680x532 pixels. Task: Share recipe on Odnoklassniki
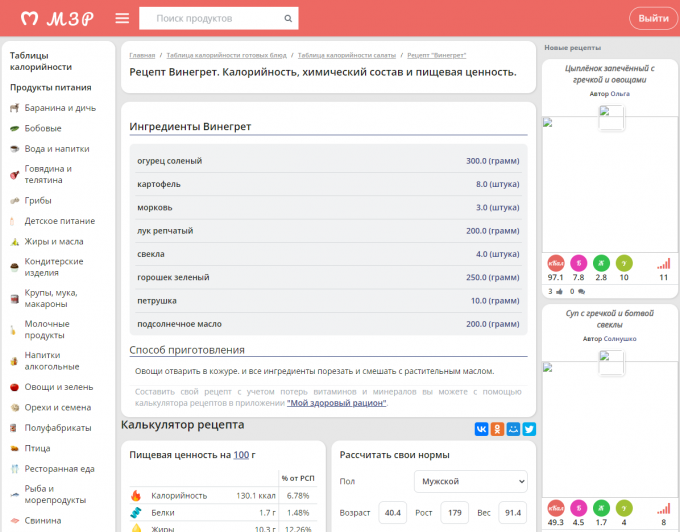pos(497,429)
